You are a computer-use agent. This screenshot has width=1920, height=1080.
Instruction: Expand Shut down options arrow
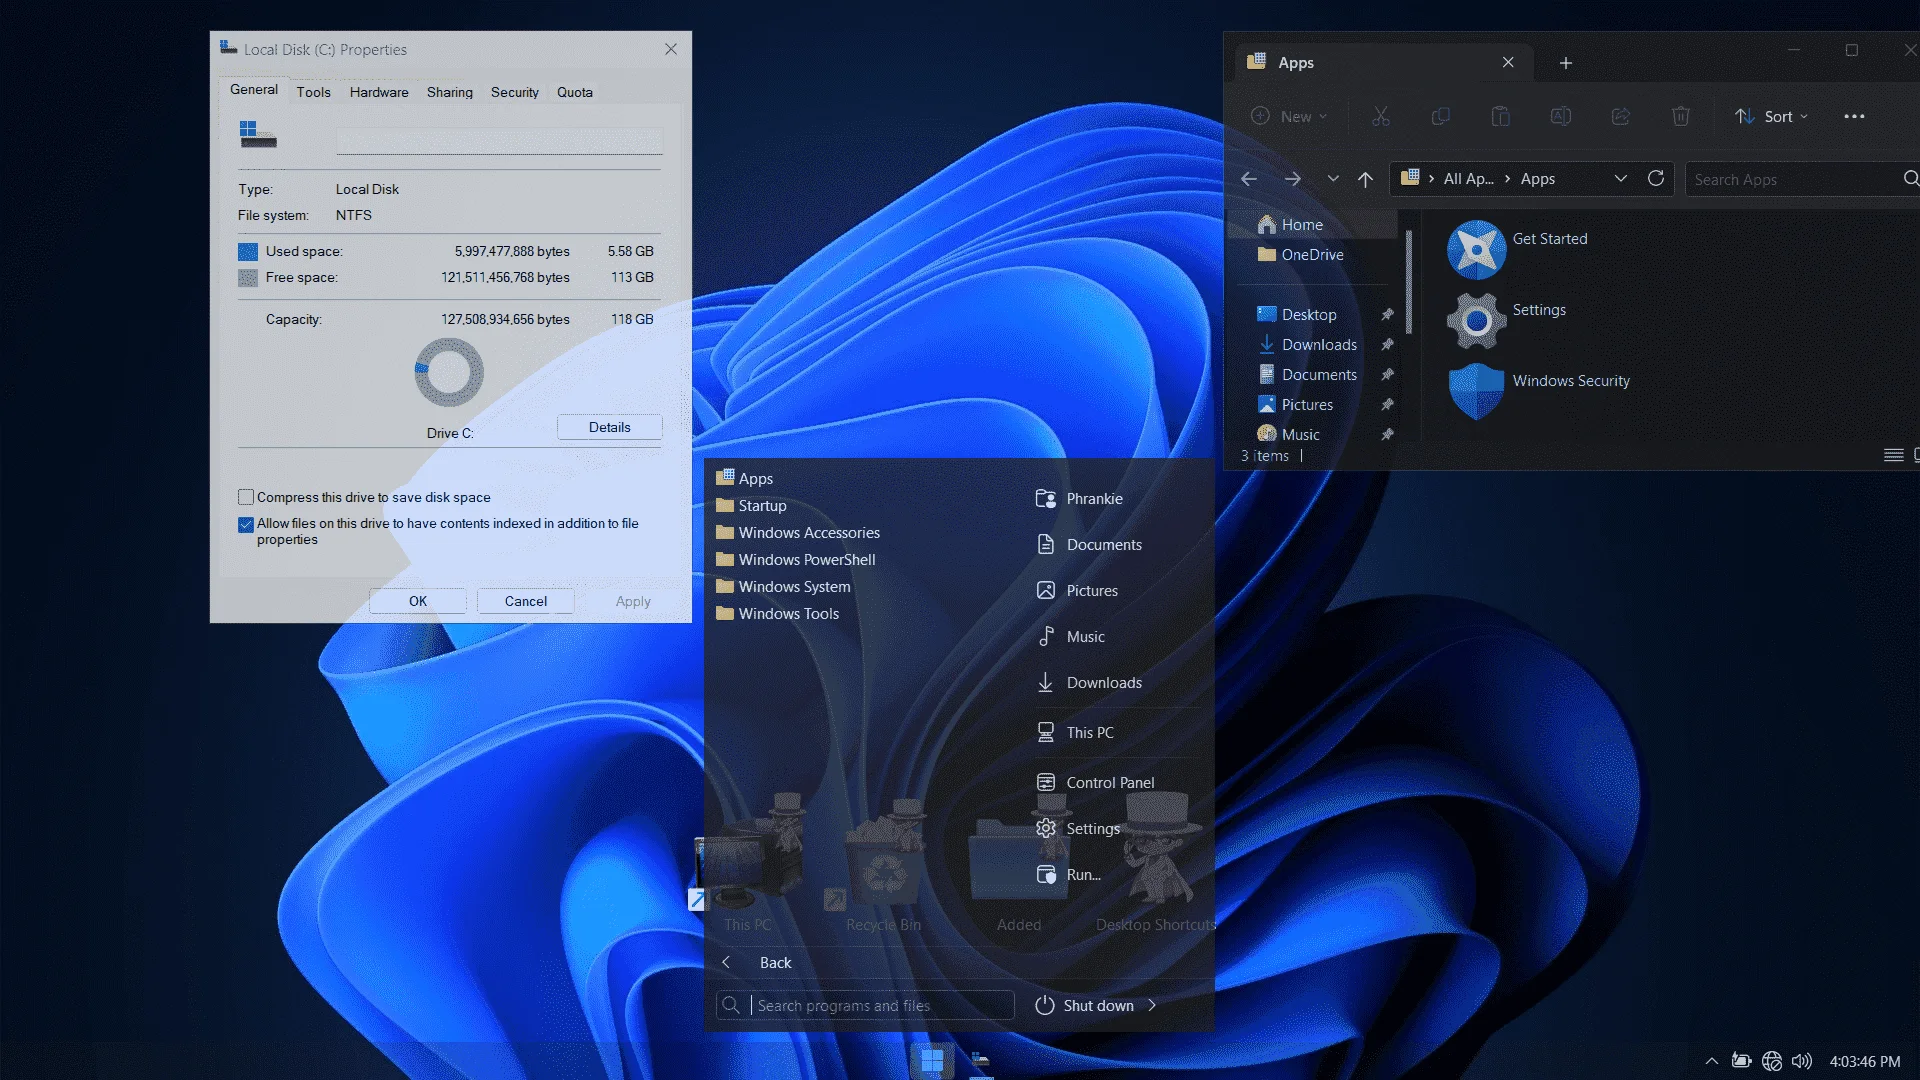pos(1153,1005)
